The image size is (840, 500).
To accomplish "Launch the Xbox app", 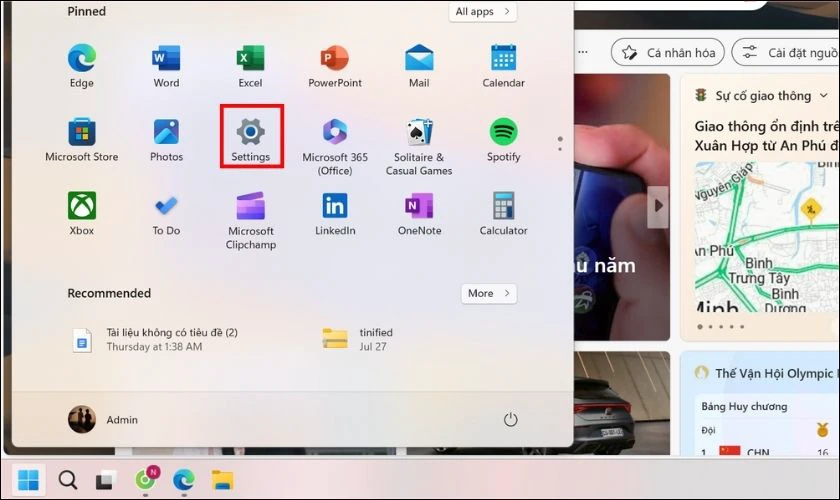I will pos(81,213).
